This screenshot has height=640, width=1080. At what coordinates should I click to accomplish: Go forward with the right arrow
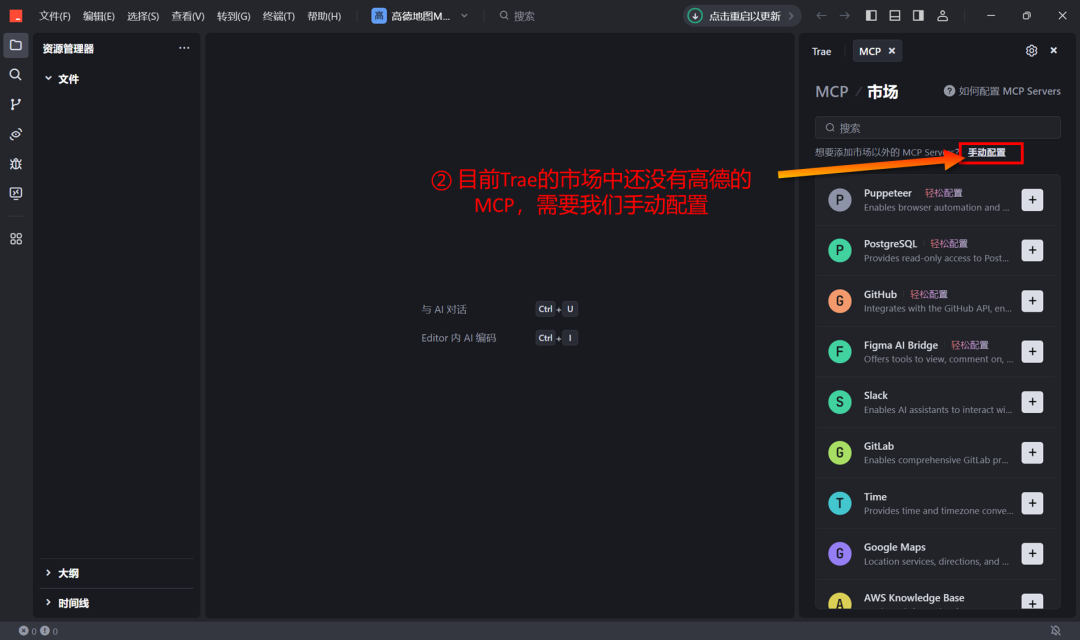tap(844, 16)
